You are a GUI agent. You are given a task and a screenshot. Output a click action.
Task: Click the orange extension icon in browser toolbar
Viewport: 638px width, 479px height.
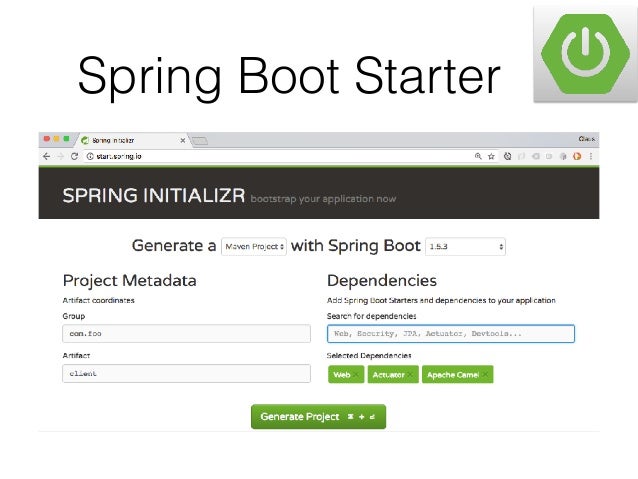tap(577, 156)
